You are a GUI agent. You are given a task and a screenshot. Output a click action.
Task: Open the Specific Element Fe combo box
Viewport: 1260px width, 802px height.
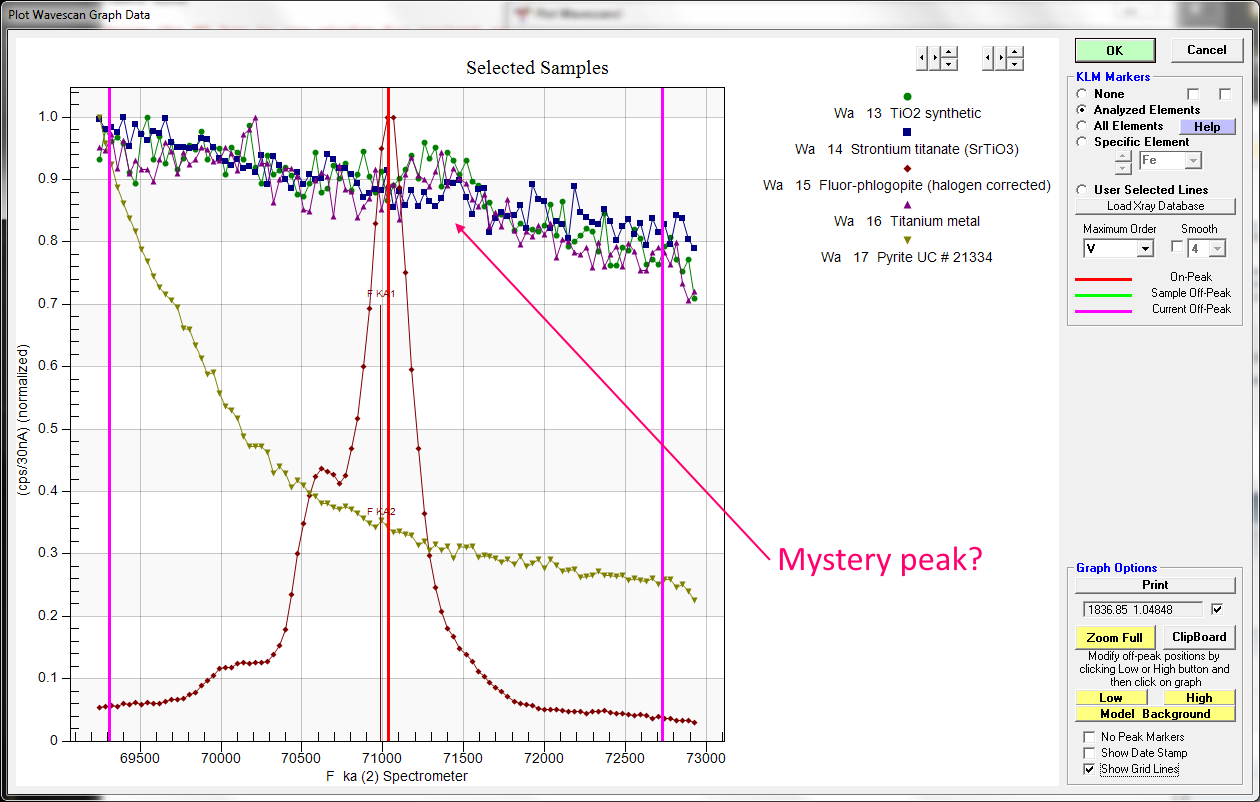[1192, 161]
